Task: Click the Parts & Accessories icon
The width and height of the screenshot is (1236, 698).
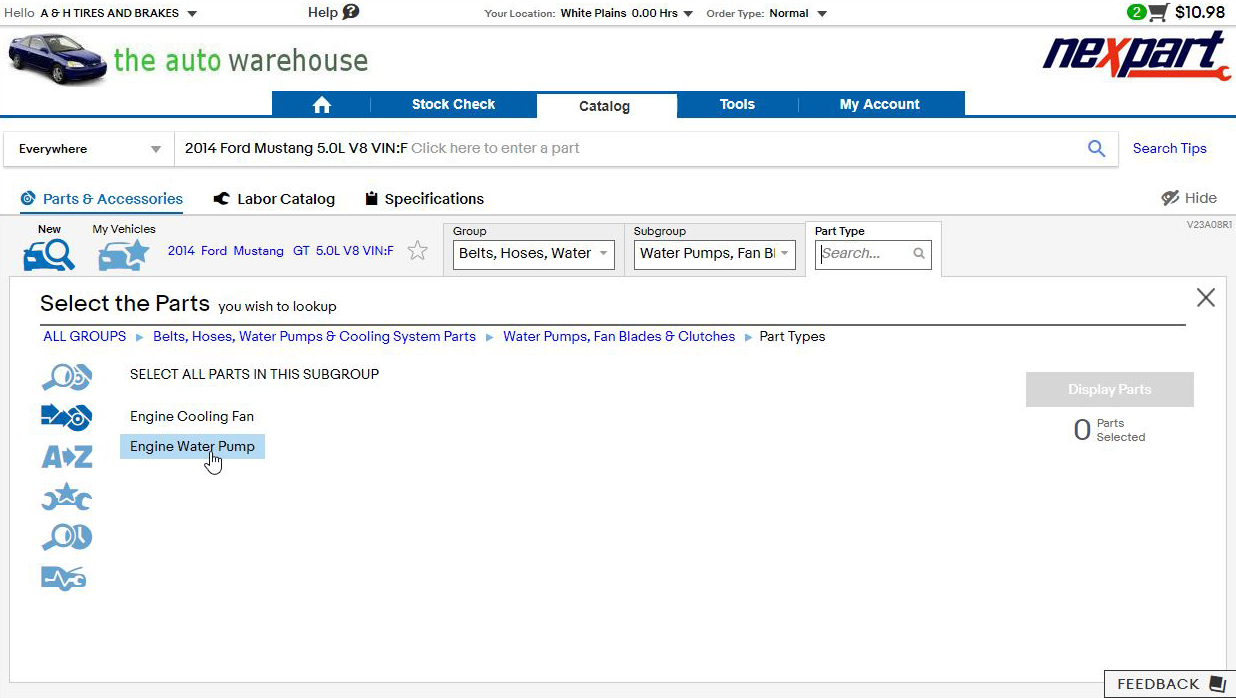Action: [x=28, y=199]
